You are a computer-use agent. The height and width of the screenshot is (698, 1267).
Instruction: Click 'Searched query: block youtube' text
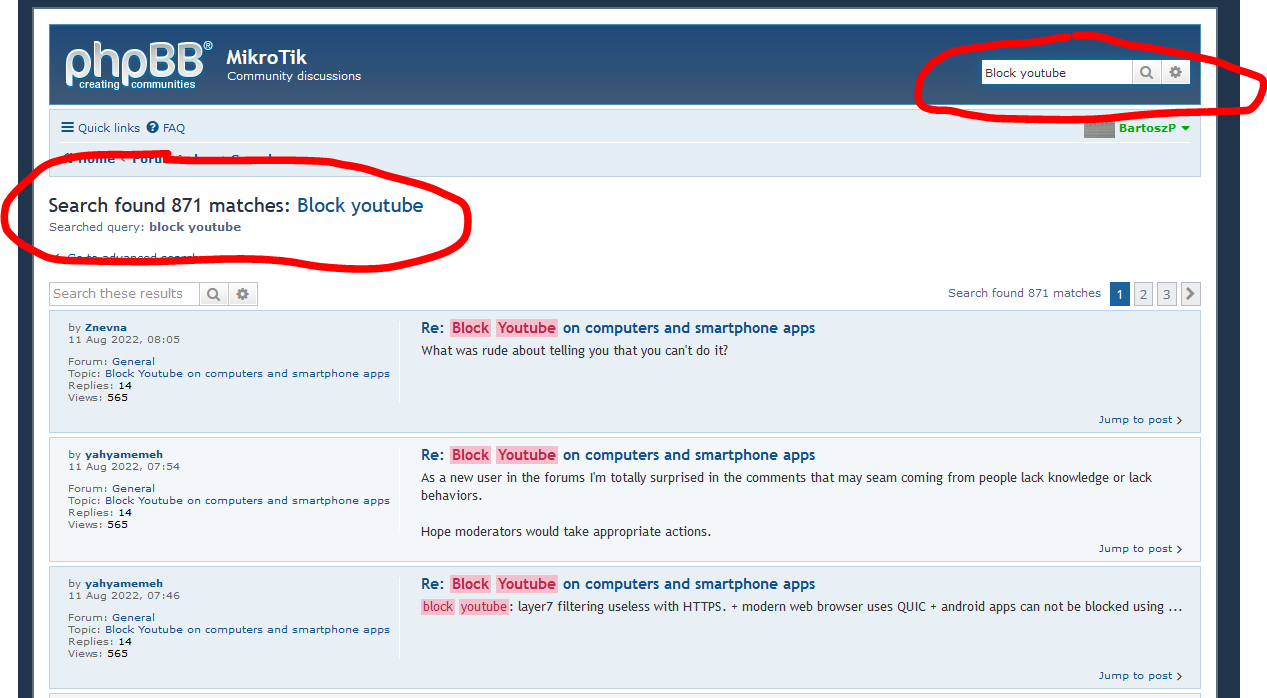point(145,227)
